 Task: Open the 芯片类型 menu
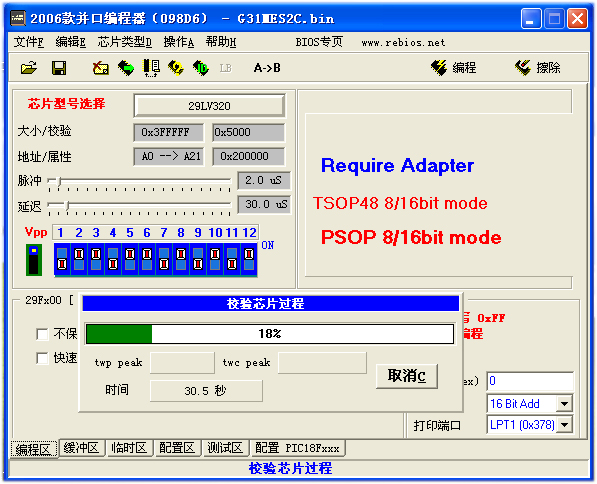[125, 42]
